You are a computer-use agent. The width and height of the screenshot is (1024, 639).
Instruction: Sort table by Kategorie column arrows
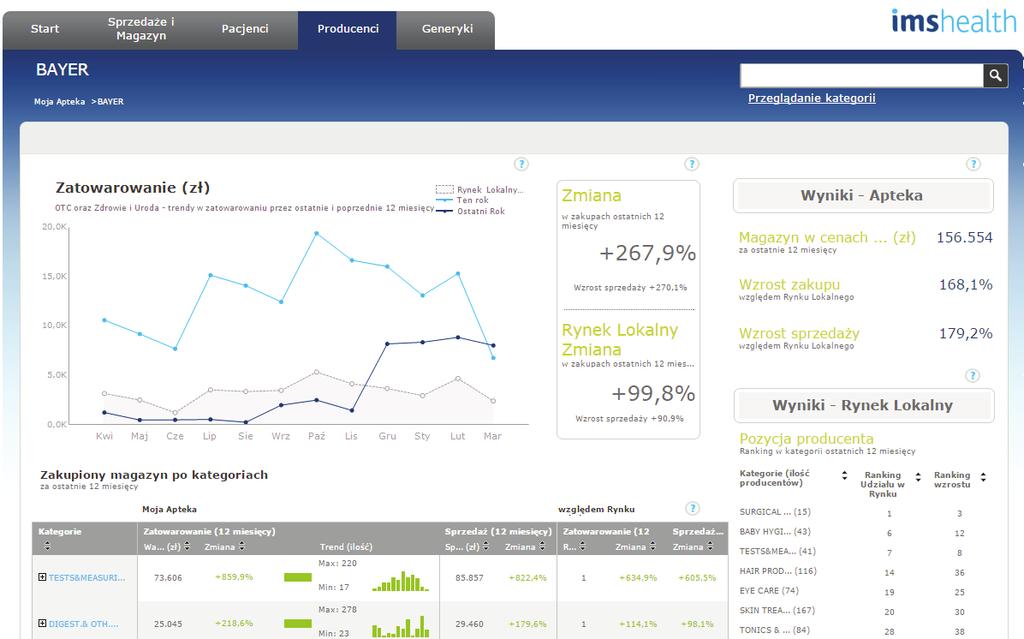click(x=47, y=546)
